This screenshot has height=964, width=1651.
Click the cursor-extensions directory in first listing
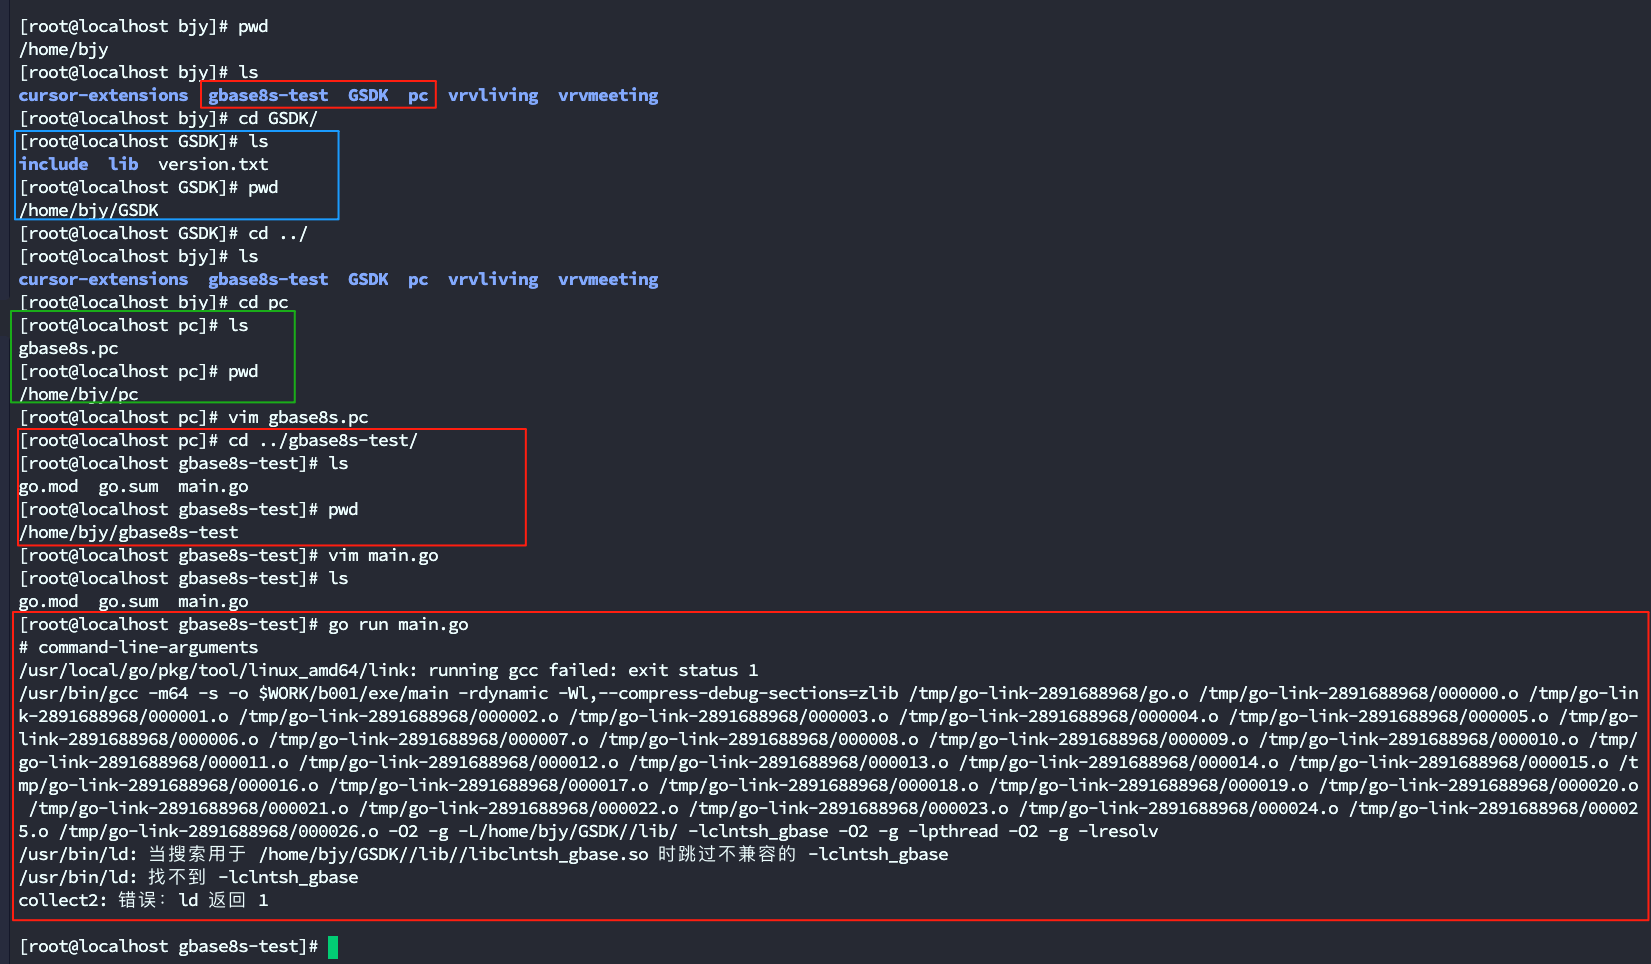coord(103,95)
